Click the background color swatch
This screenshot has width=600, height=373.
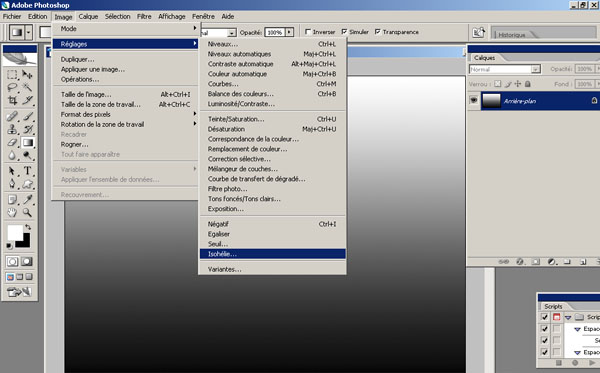tap(25, 243)
